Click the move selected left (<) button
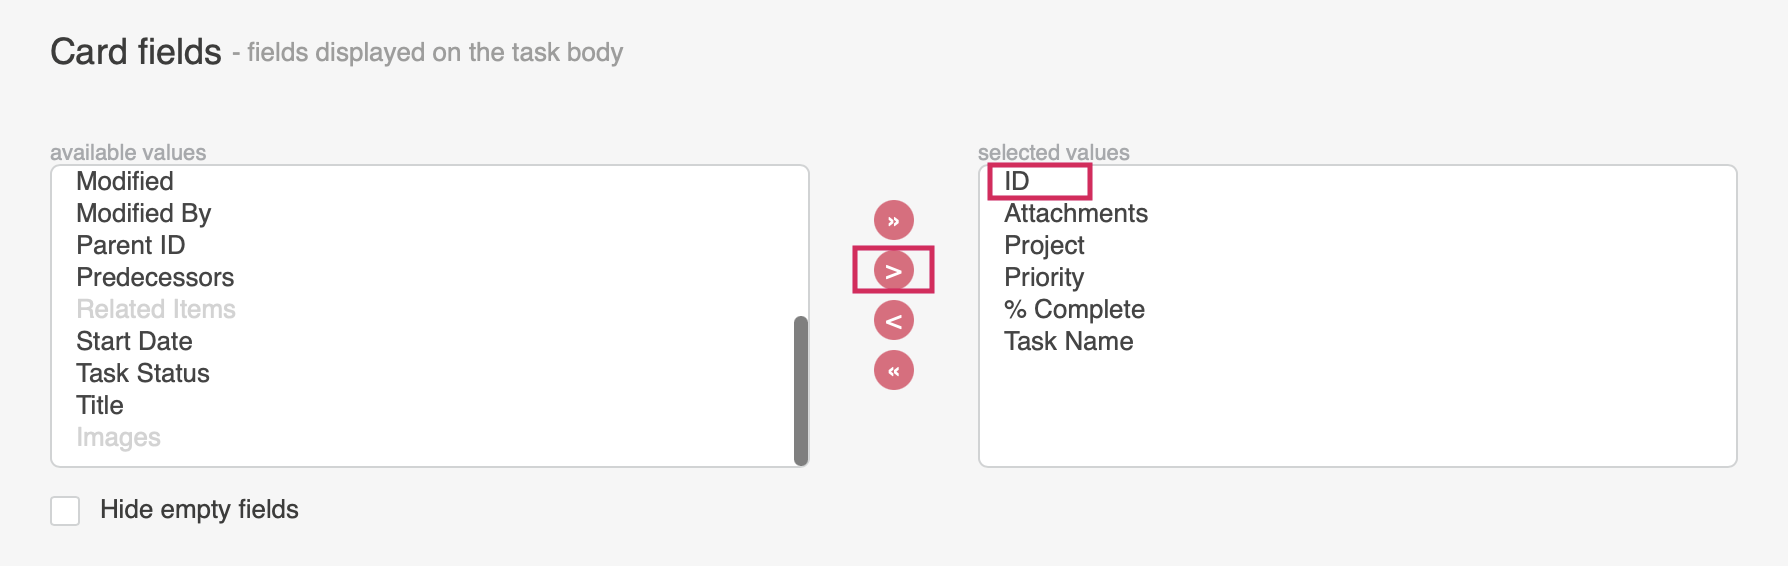The width and height of the screenshot is (1788, 566). coord(893,321)
